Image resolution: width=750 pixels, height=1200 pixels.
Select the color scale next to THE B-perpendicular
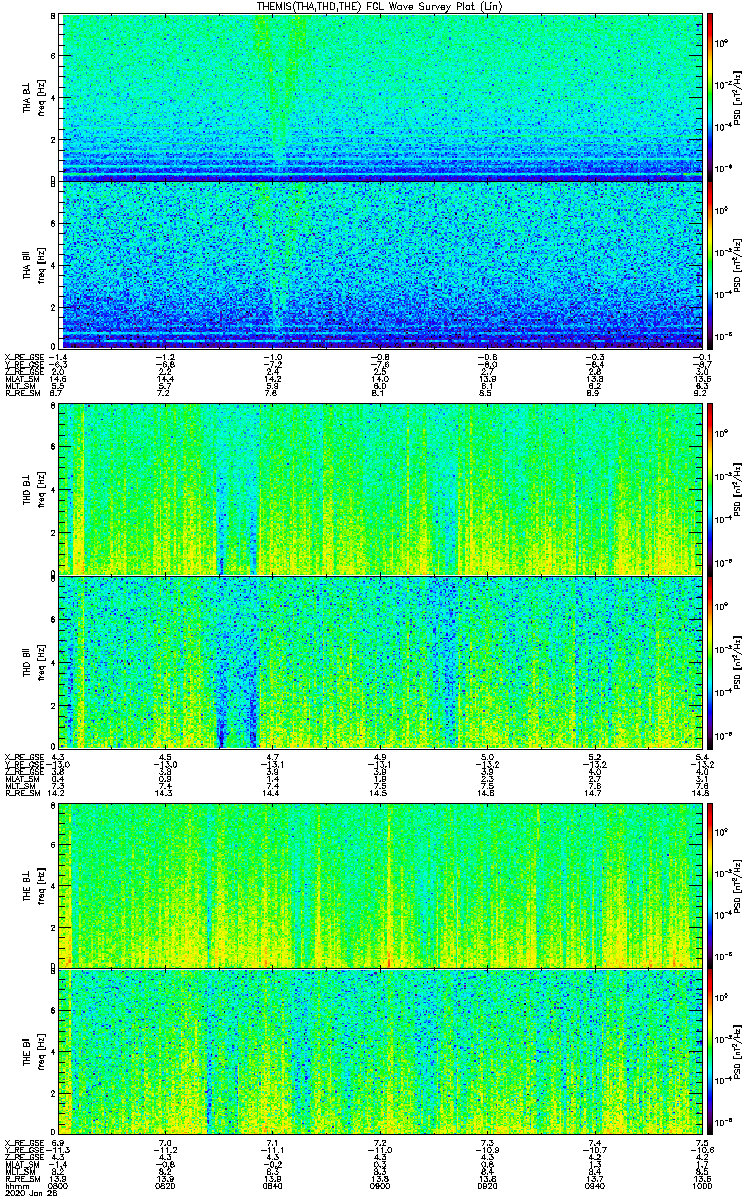coord(710,884)
